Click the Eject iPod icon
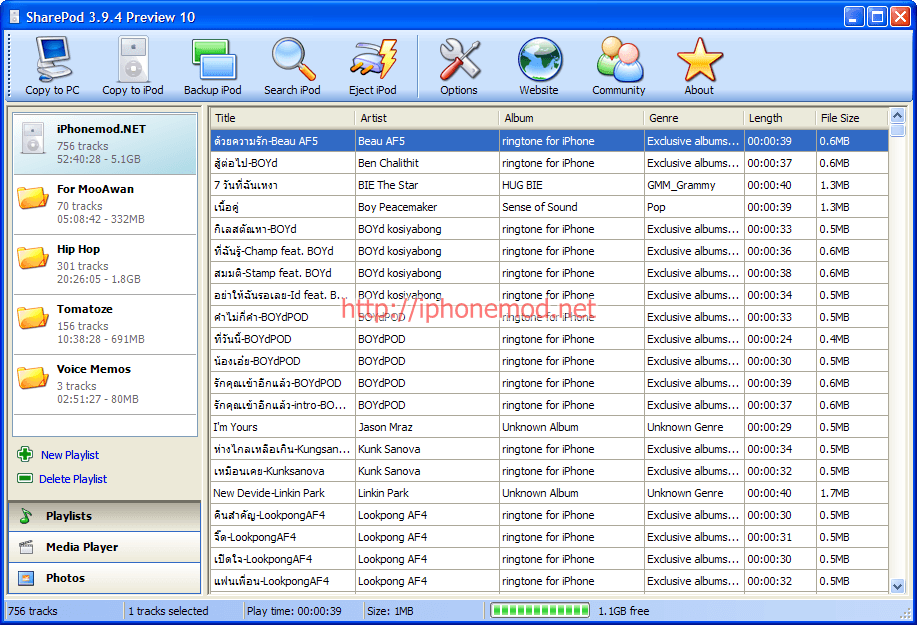 tap(373, 59)
